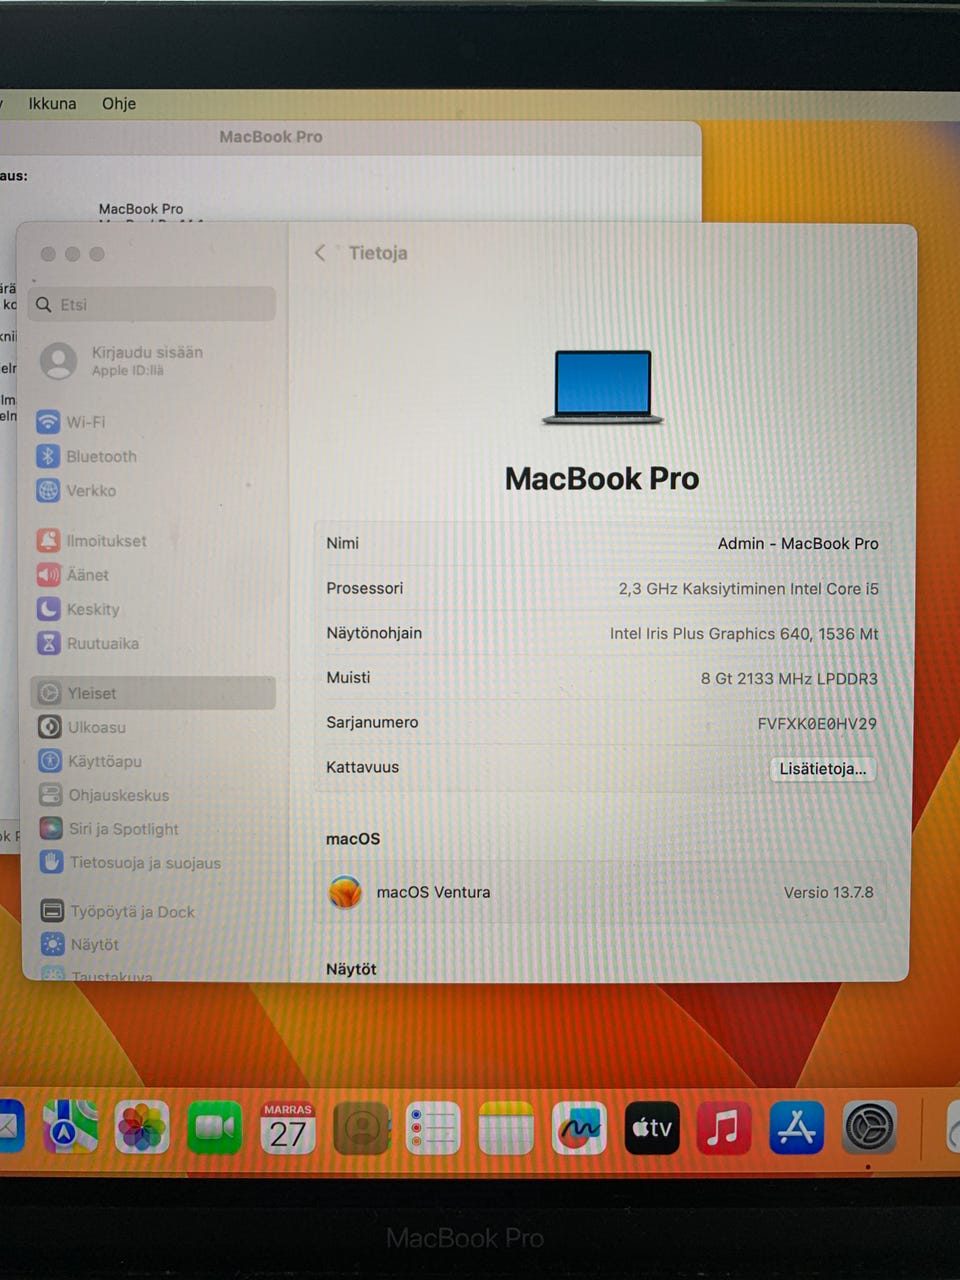The height and width of the screenshot is (1280, 960).
Task: Open the Ikkuna menu
Action: tap(52, 103)
